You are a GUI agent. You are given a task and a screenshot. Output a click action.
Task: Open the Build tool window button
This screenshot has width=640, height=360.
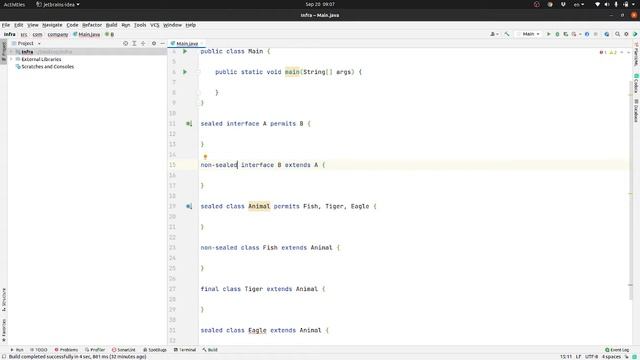pos(210,350)
